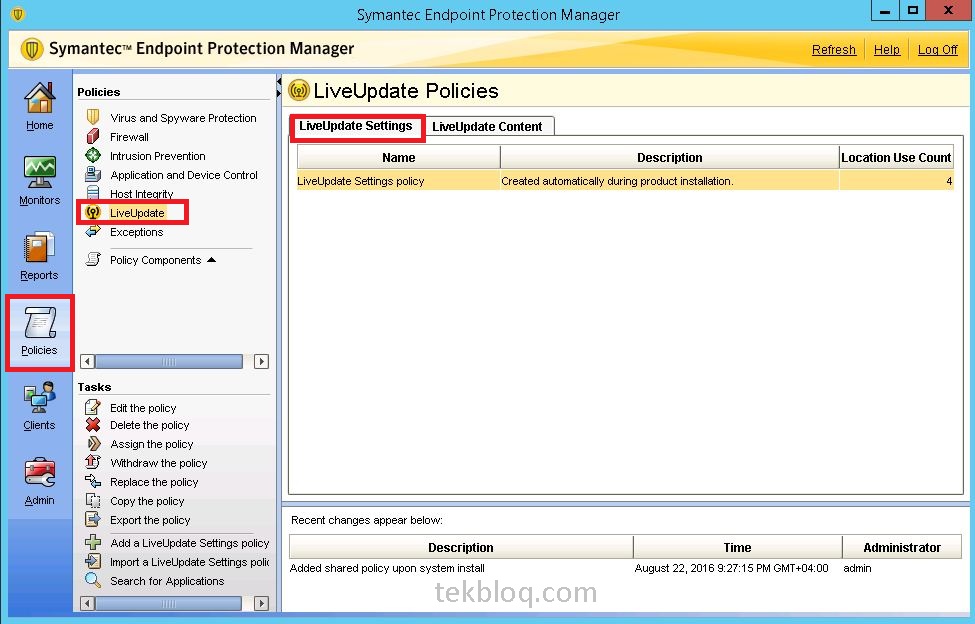This screenshot has height=624, width=975.
Task: Click Tasks list scrollbar right arrow
Action: (261, 603)
